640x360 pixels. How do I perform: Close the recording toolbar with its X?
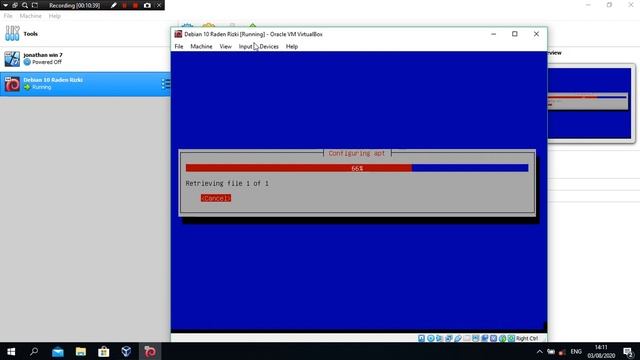coord(159,5)
